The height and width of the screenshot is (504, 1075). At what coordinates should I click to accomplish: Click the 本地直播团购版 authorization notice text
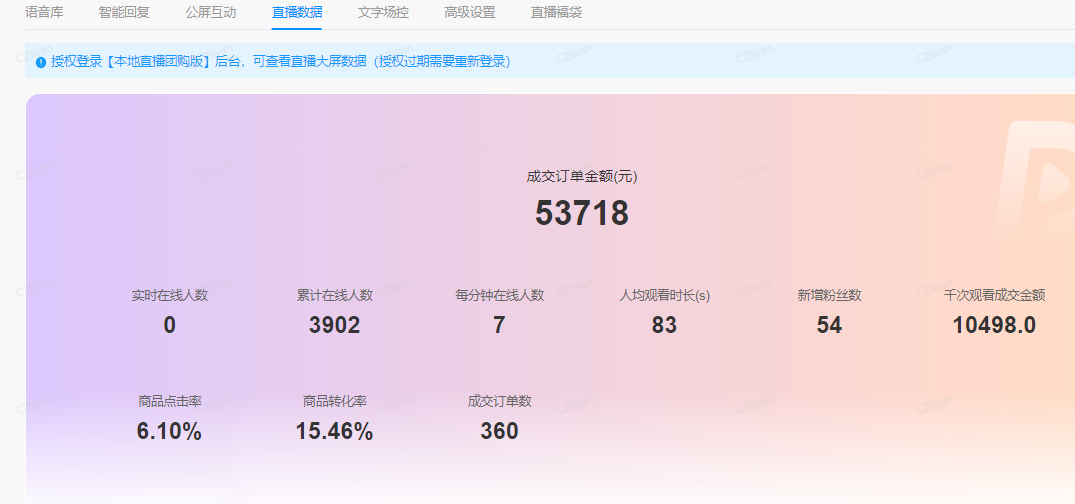(x=280, y=62)
